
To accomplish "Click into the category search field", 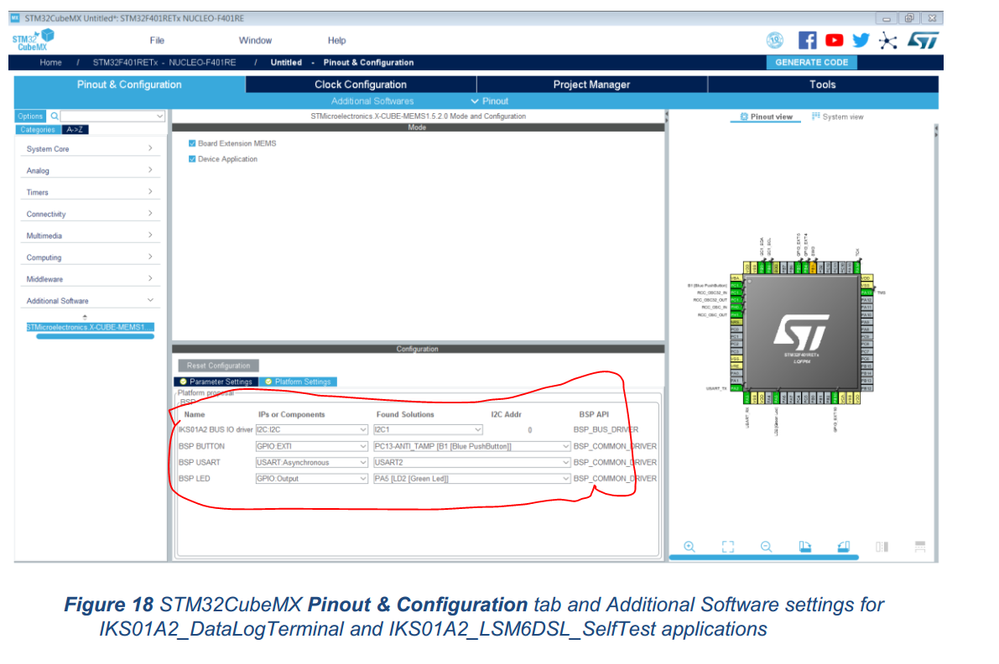I will [x=113, y=116].
